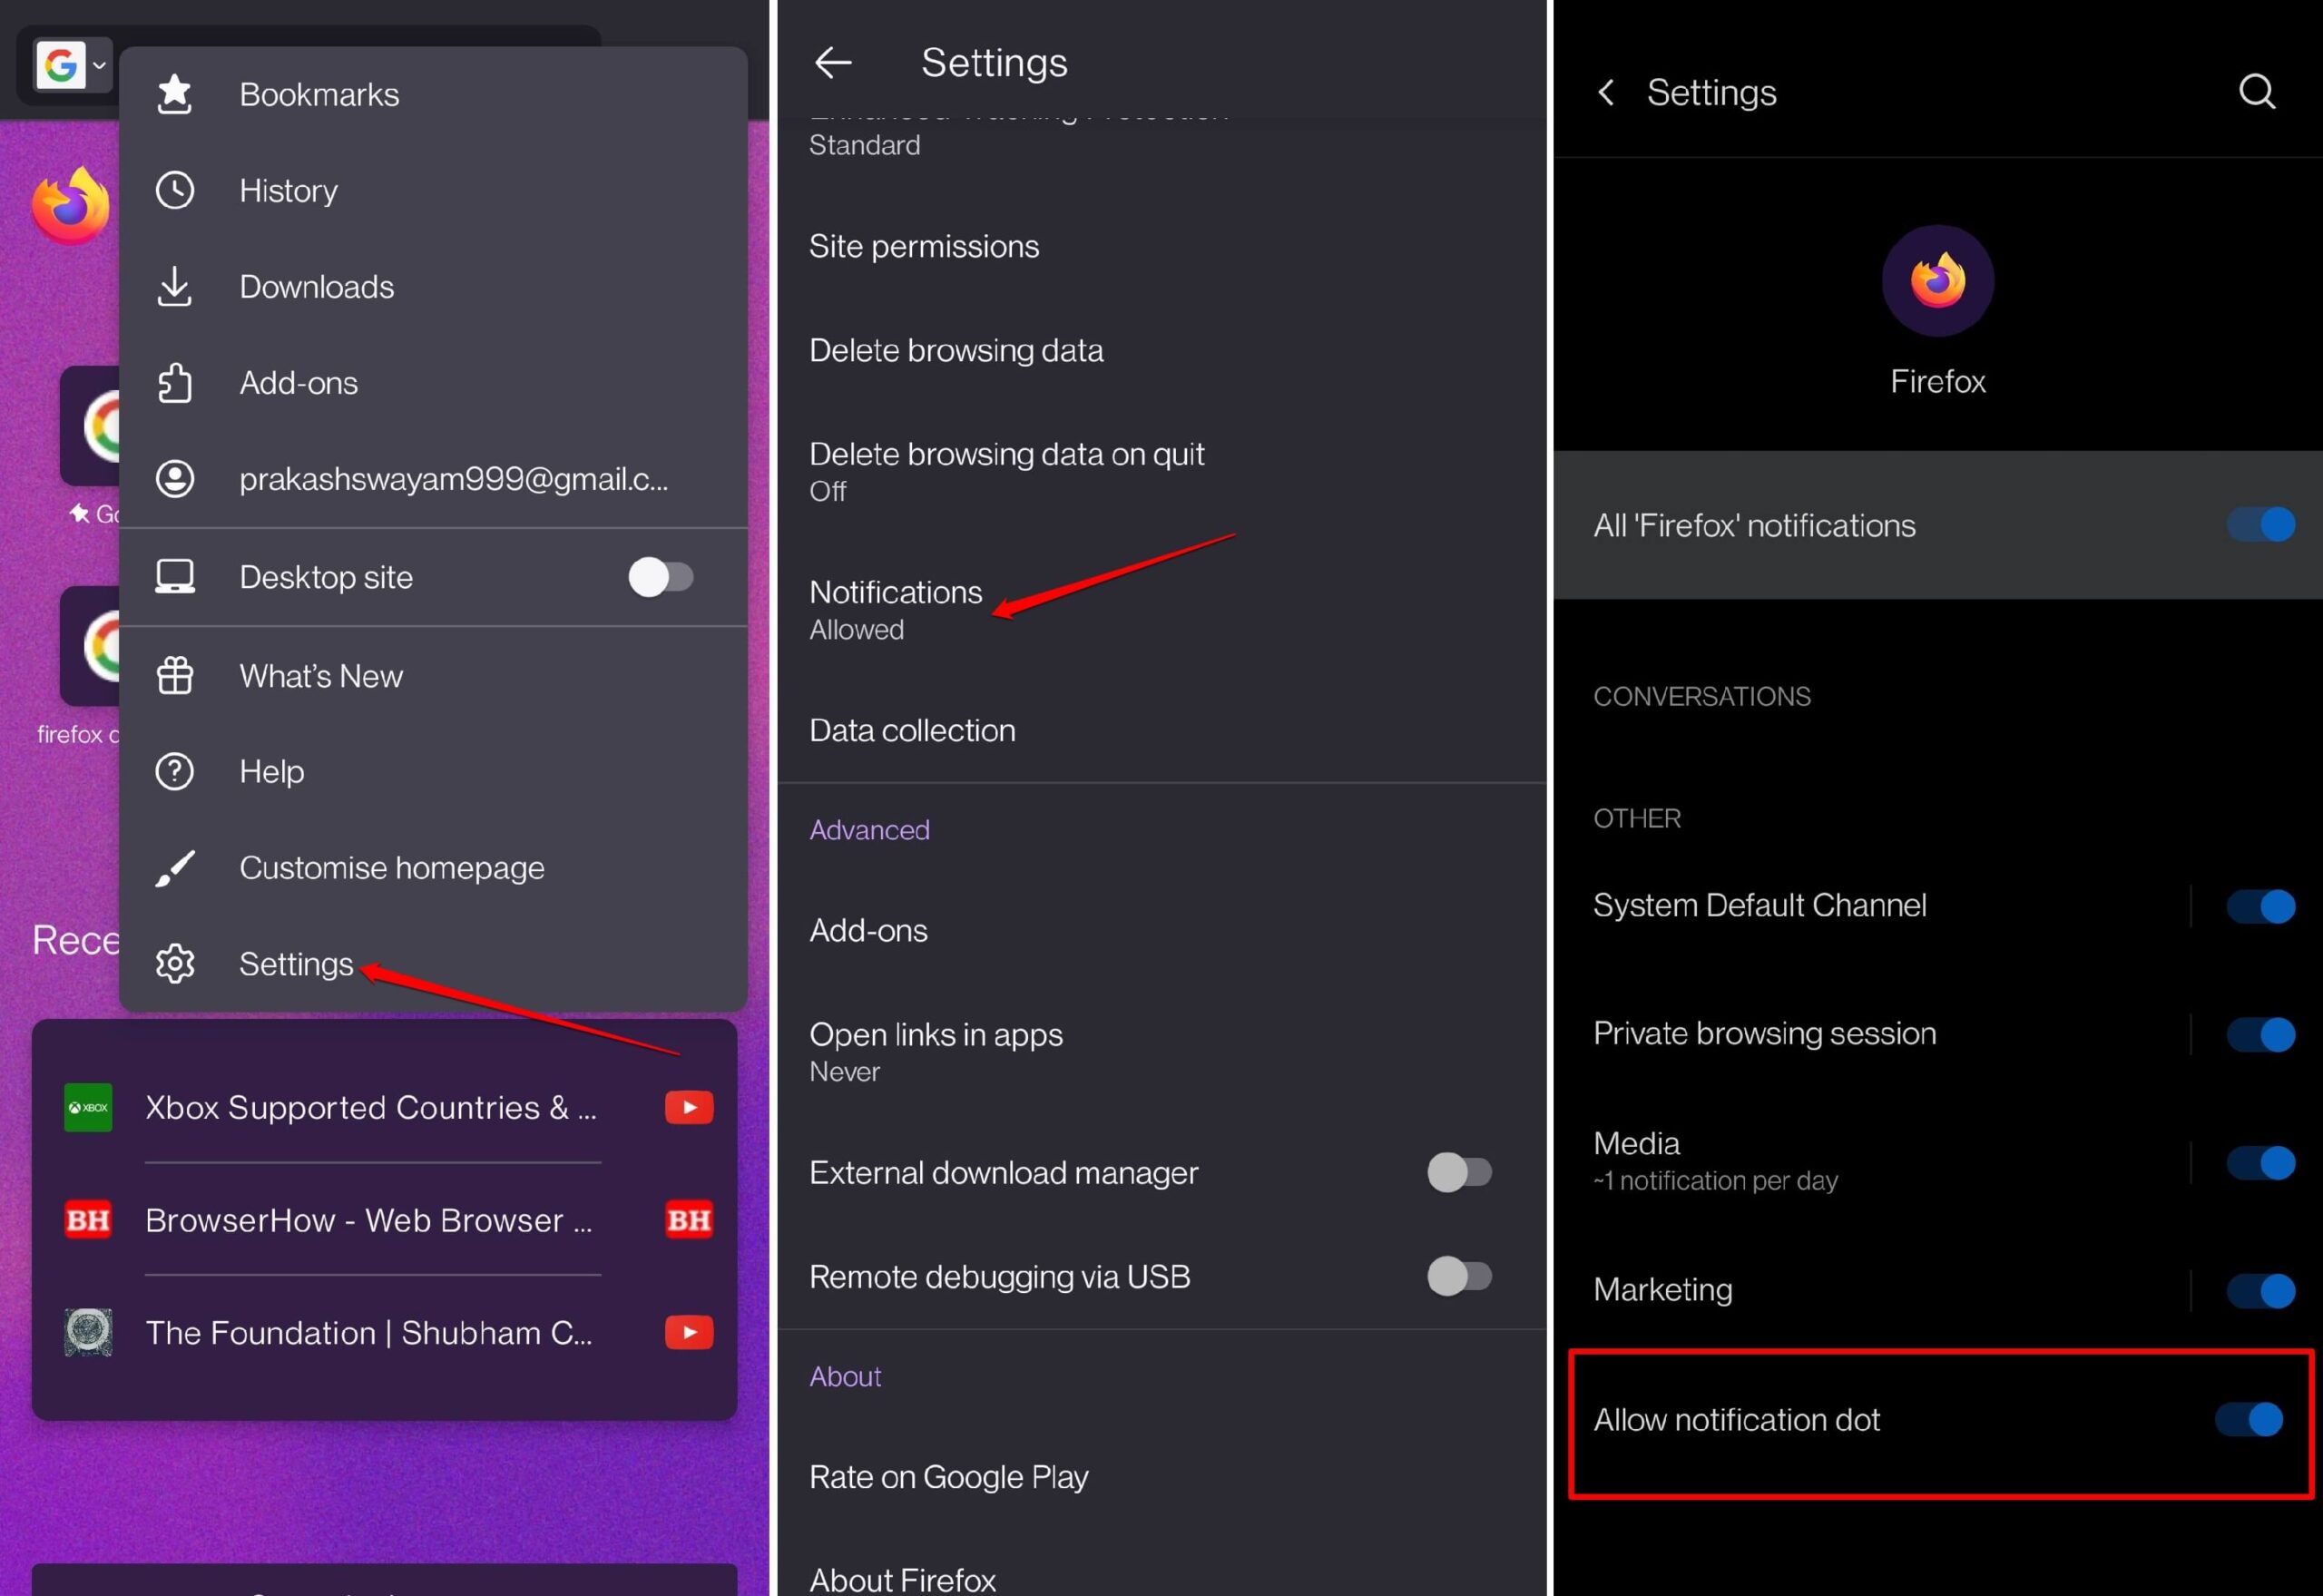Expand About section in settings
Viewport: 2323px width, 1596px height.
click(x=846, y=1376)
